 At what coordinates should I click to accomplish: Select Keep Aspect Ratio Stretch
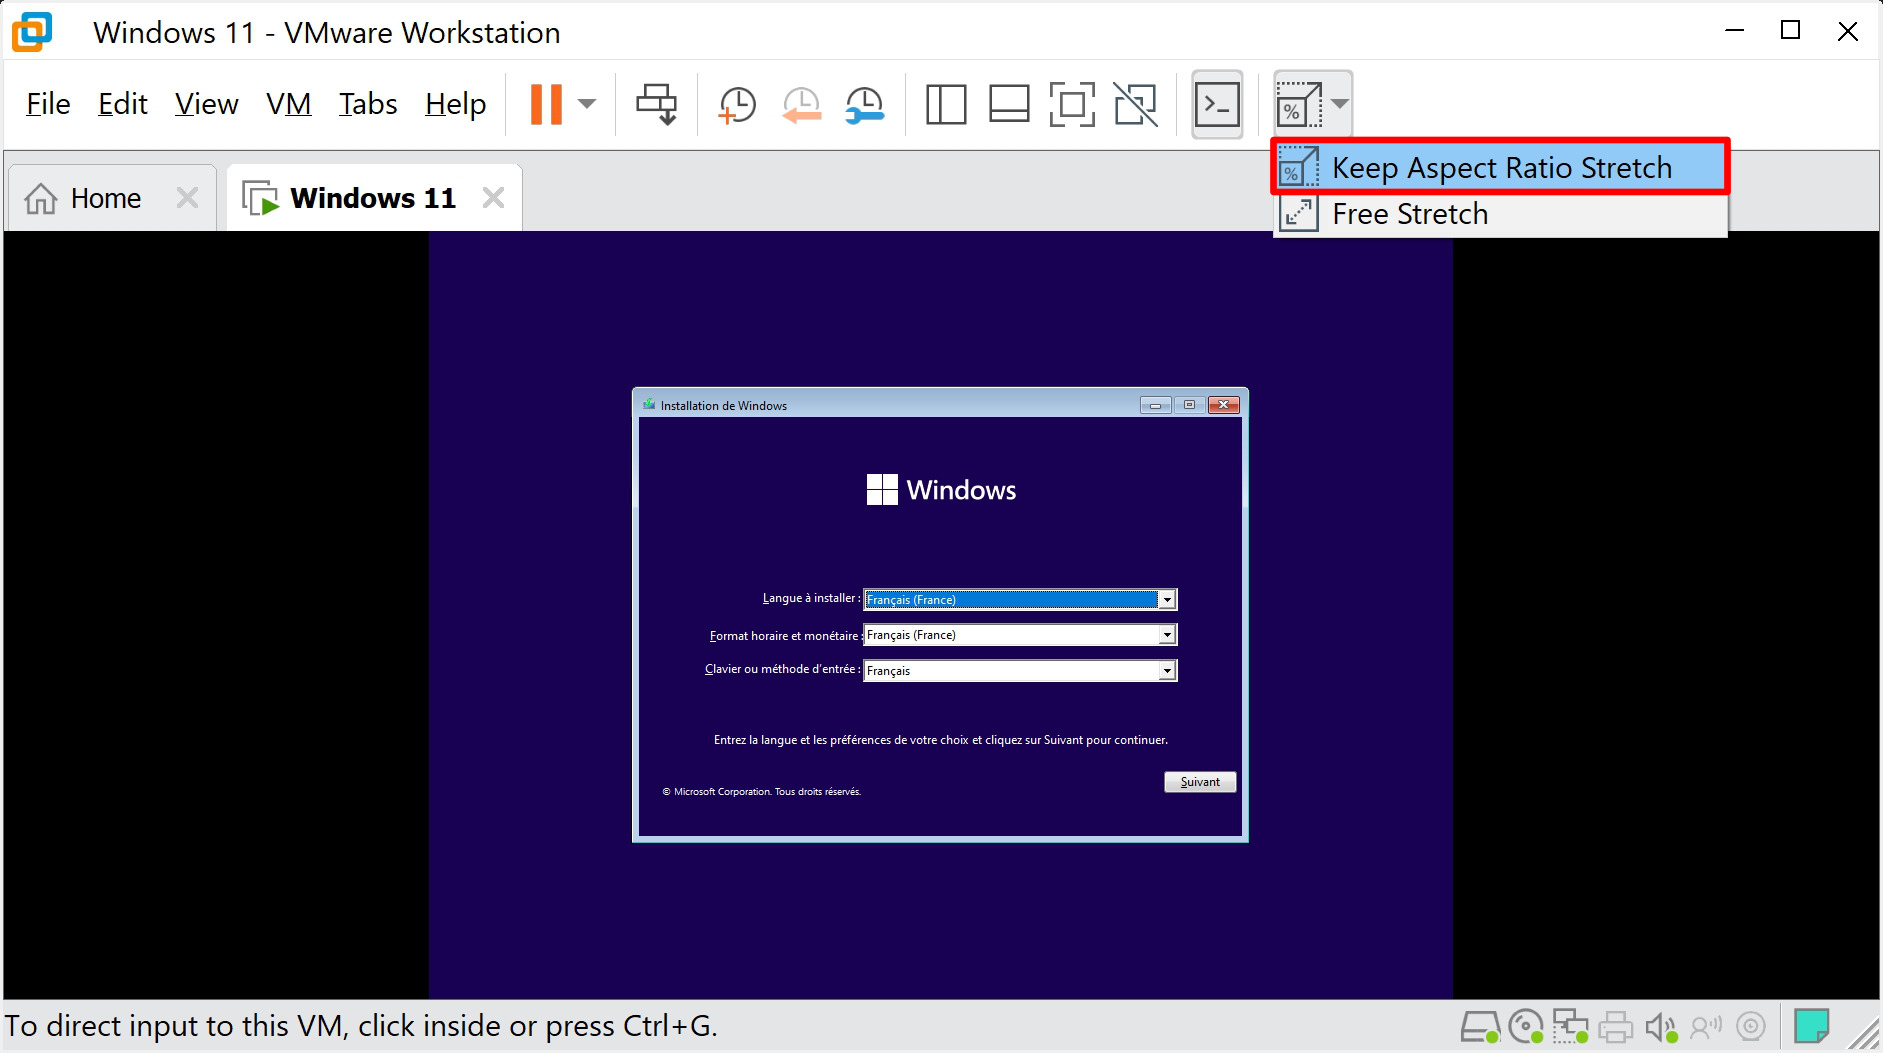[1500, 167]
